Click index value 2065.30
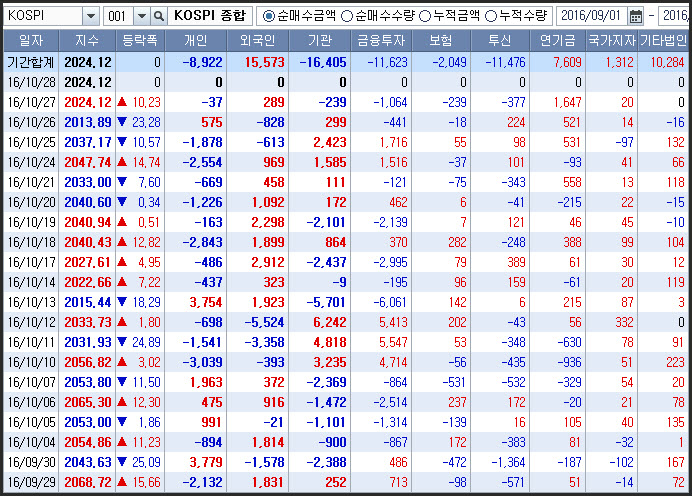692x496 pixels. click(88, 402)
